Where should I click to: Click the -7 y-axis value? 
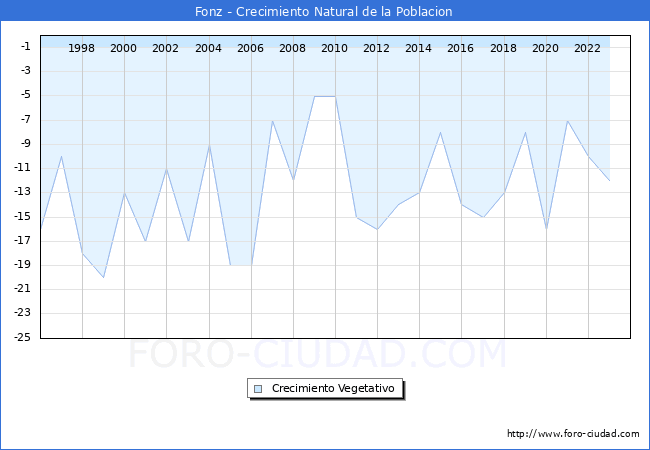(26, 120)
